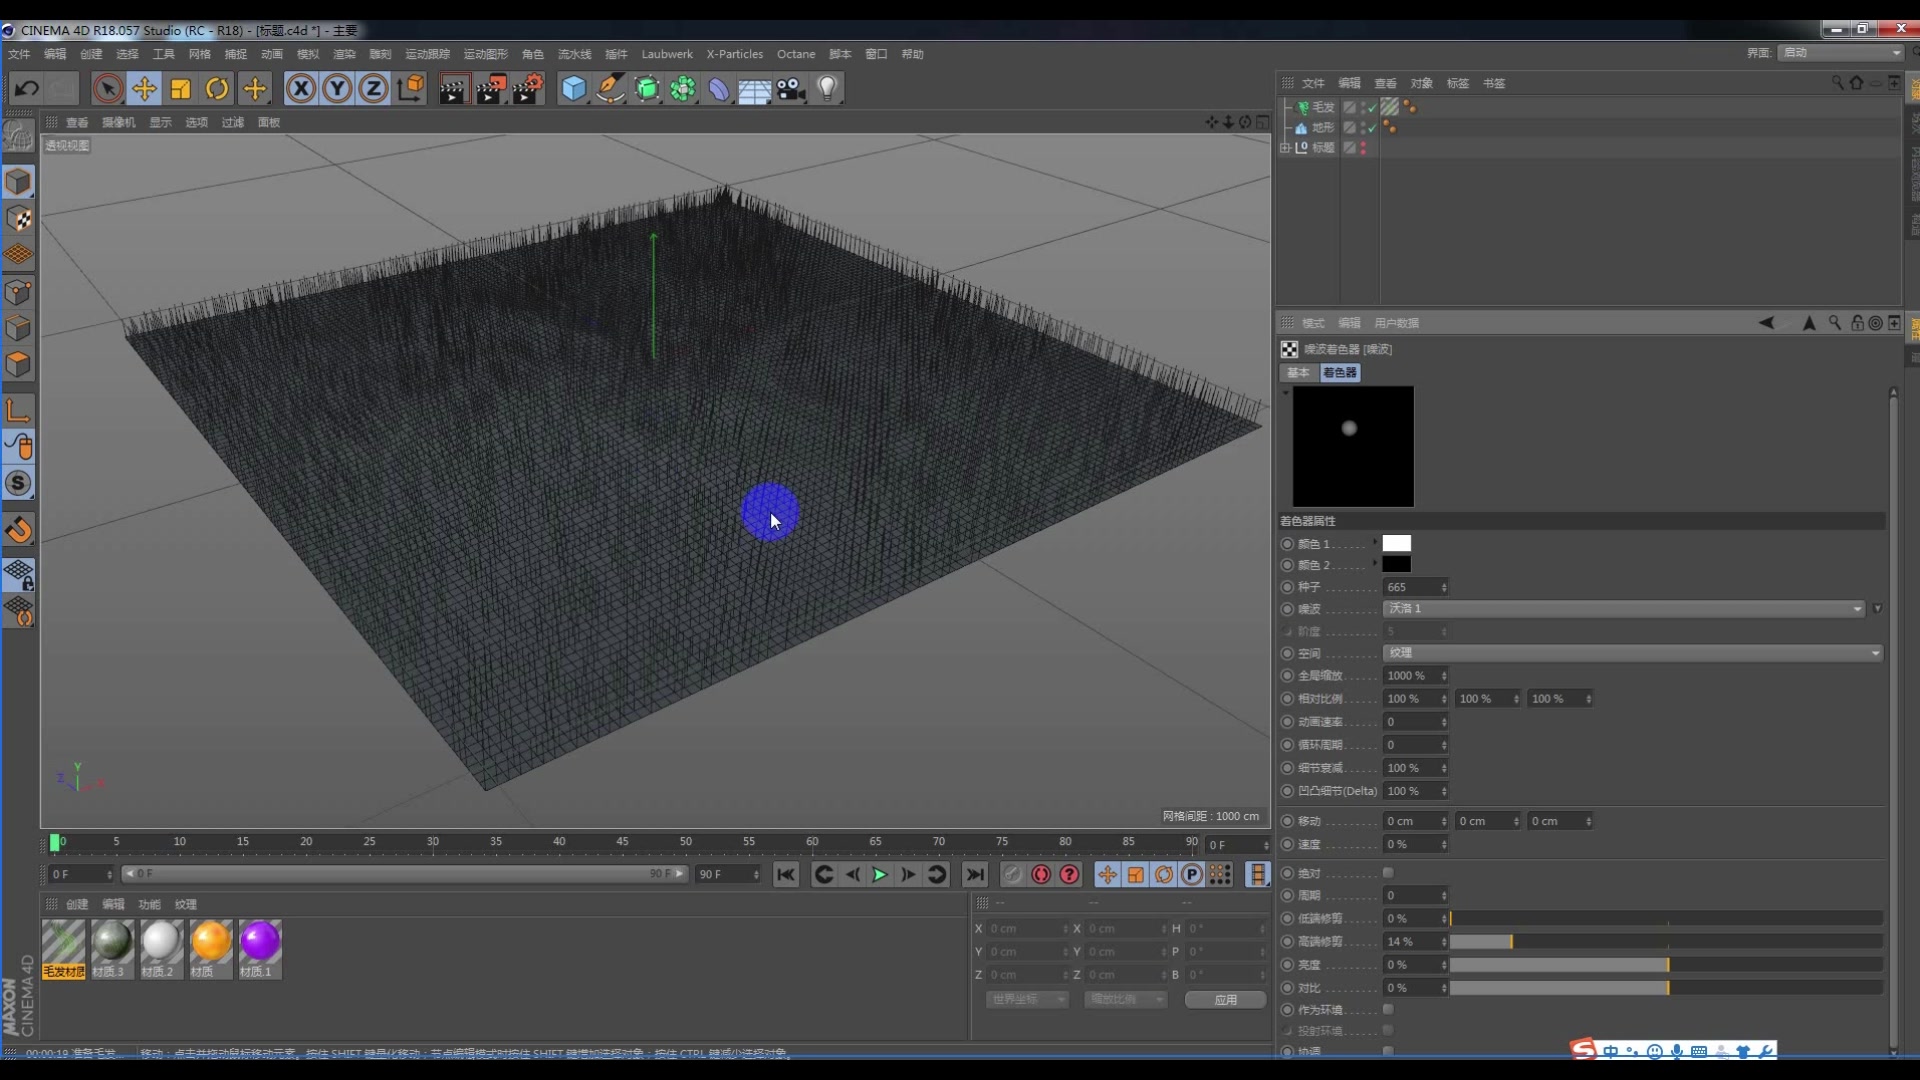Select the purple 材质.1 material
Viewport: 1920px width, 1080px height.
click(x=260, y=949)
